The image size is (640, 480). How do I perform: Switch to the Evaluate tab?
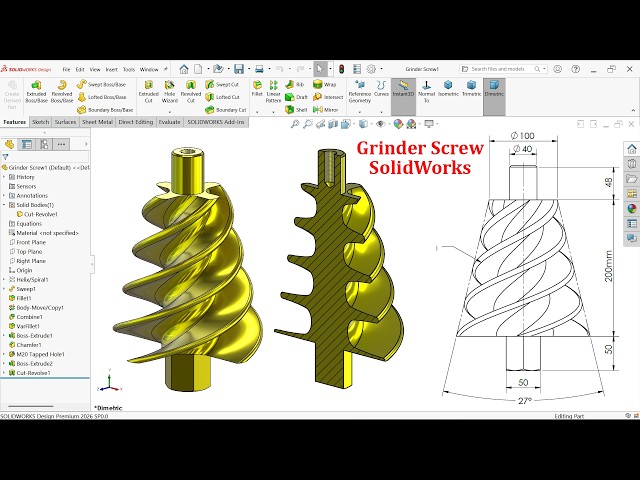(x=169, y=122)
